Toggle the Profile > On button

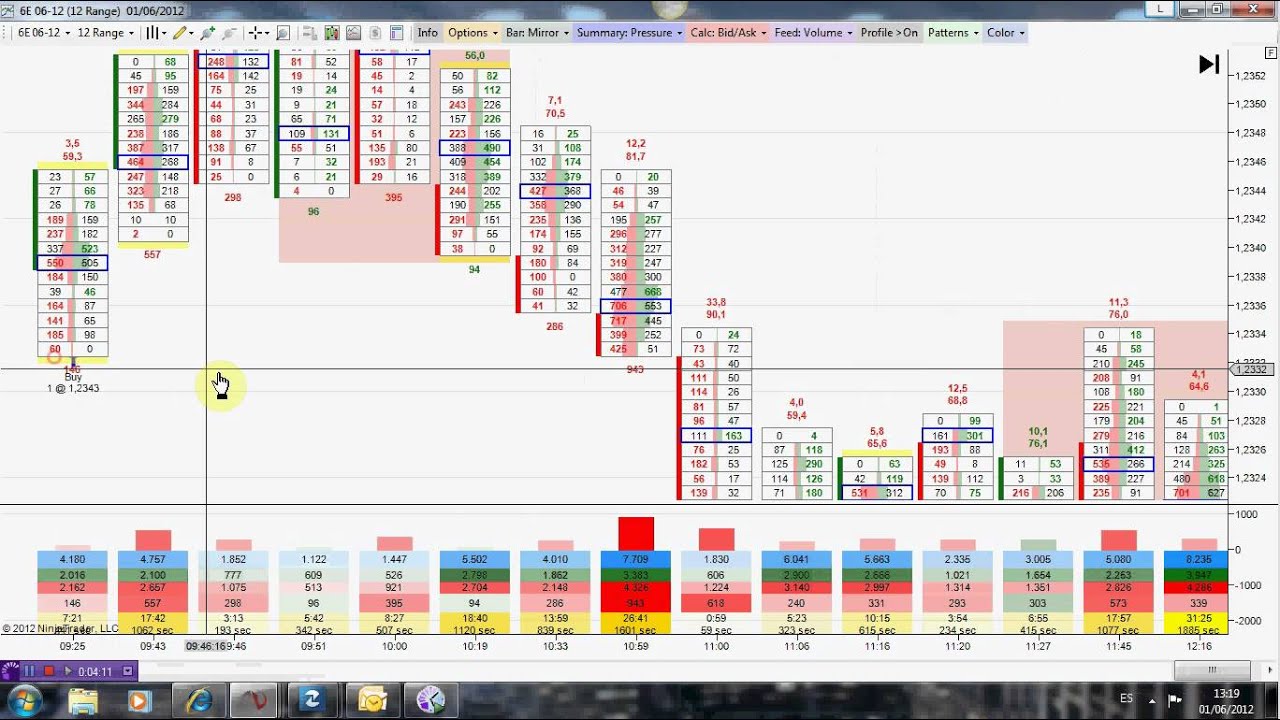pyautogui.click(x=889, y=33)
